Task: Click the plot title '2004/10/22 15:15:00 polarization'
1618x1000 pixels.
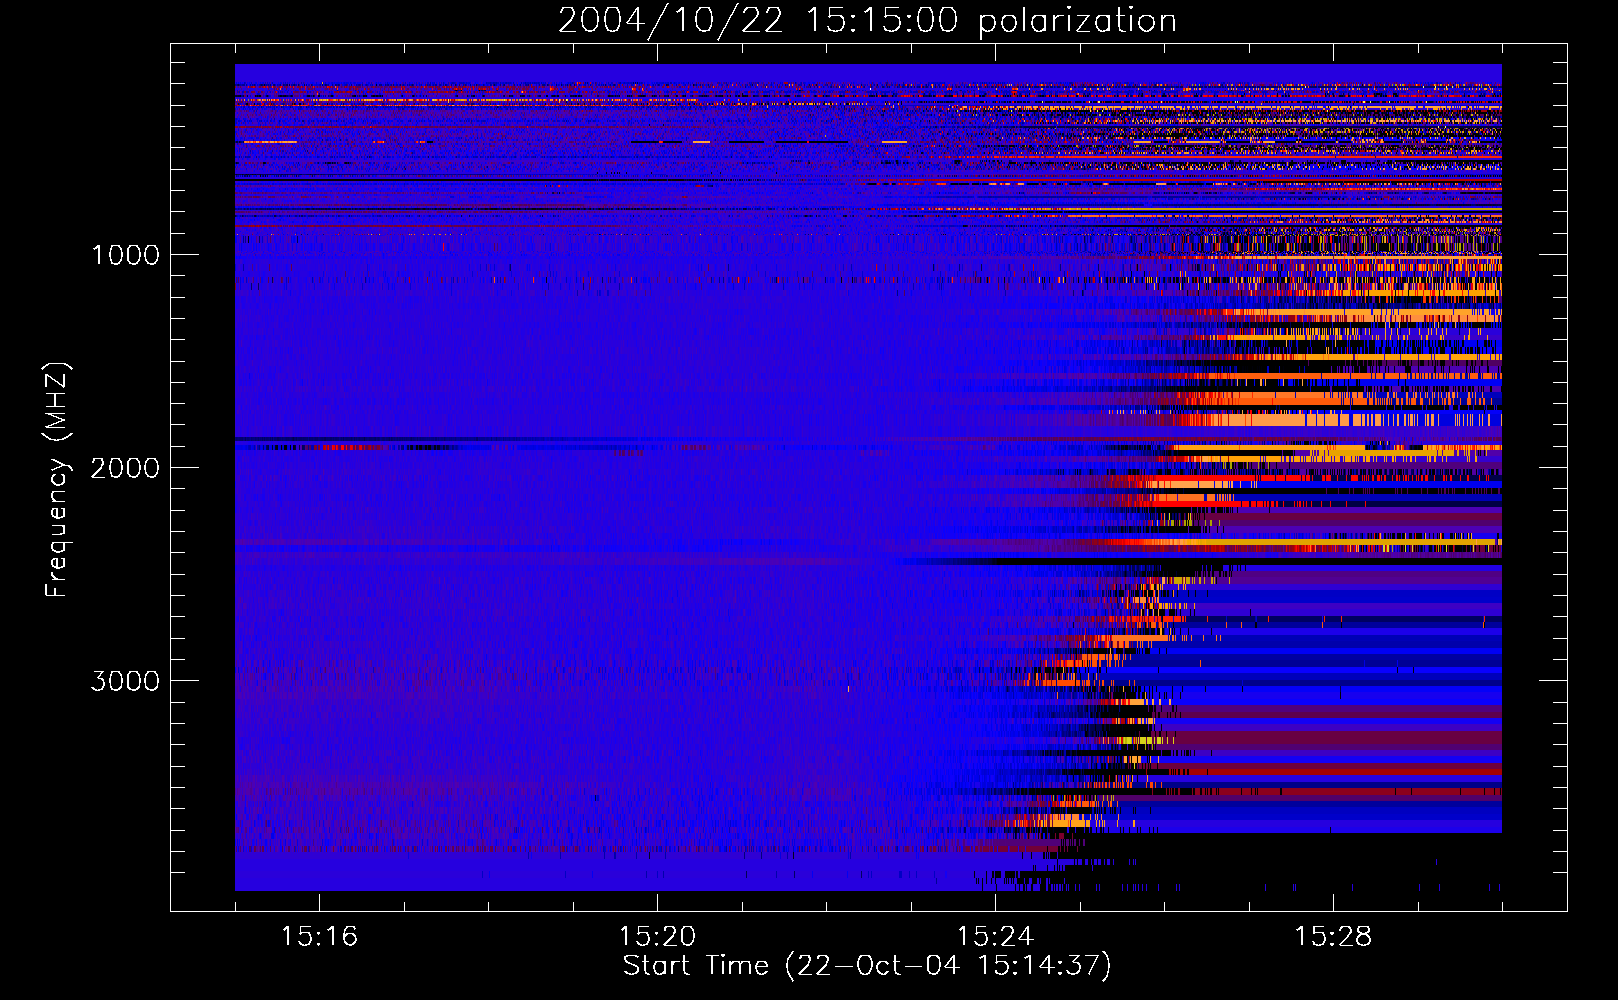Action: point(867,21)
